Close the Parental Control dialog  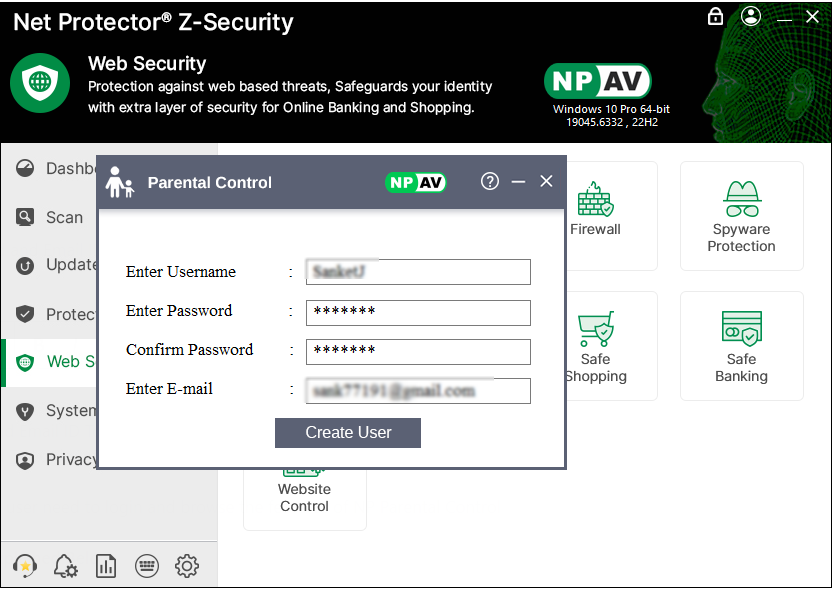coord(546,181)
